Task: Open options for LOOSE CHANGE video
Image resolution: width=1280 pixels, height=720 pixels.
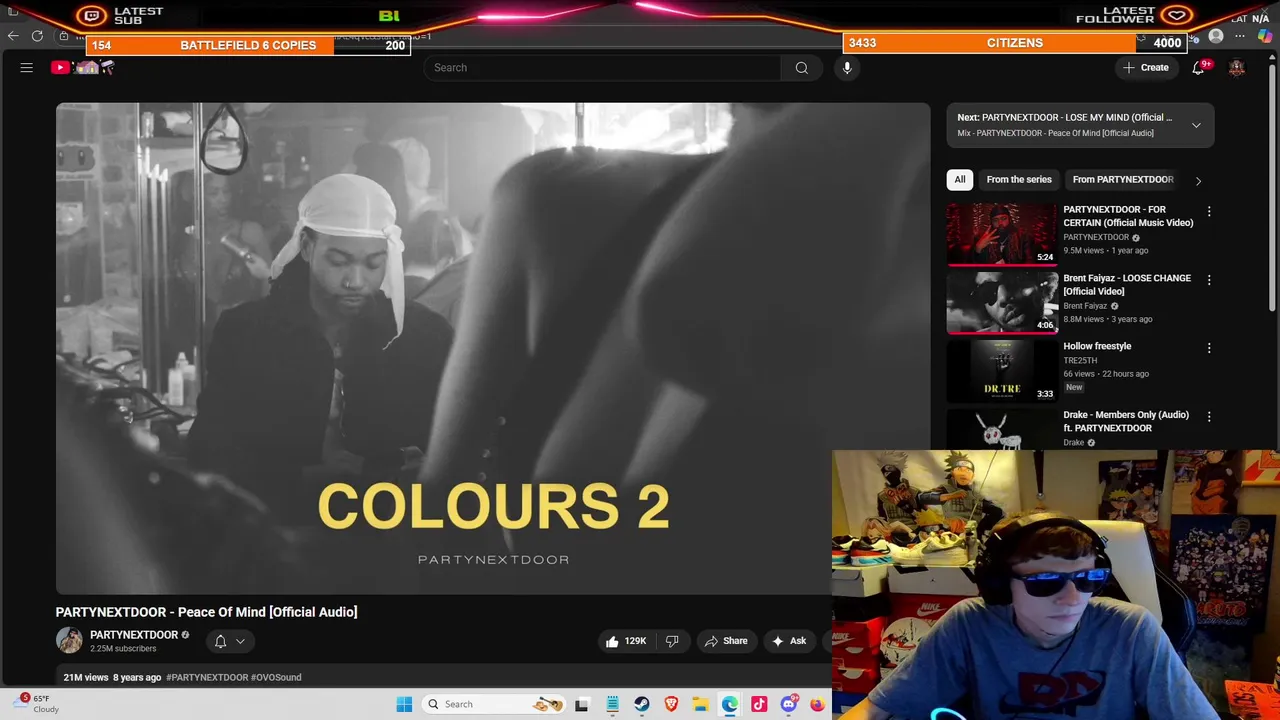Action: (1209, 280)
